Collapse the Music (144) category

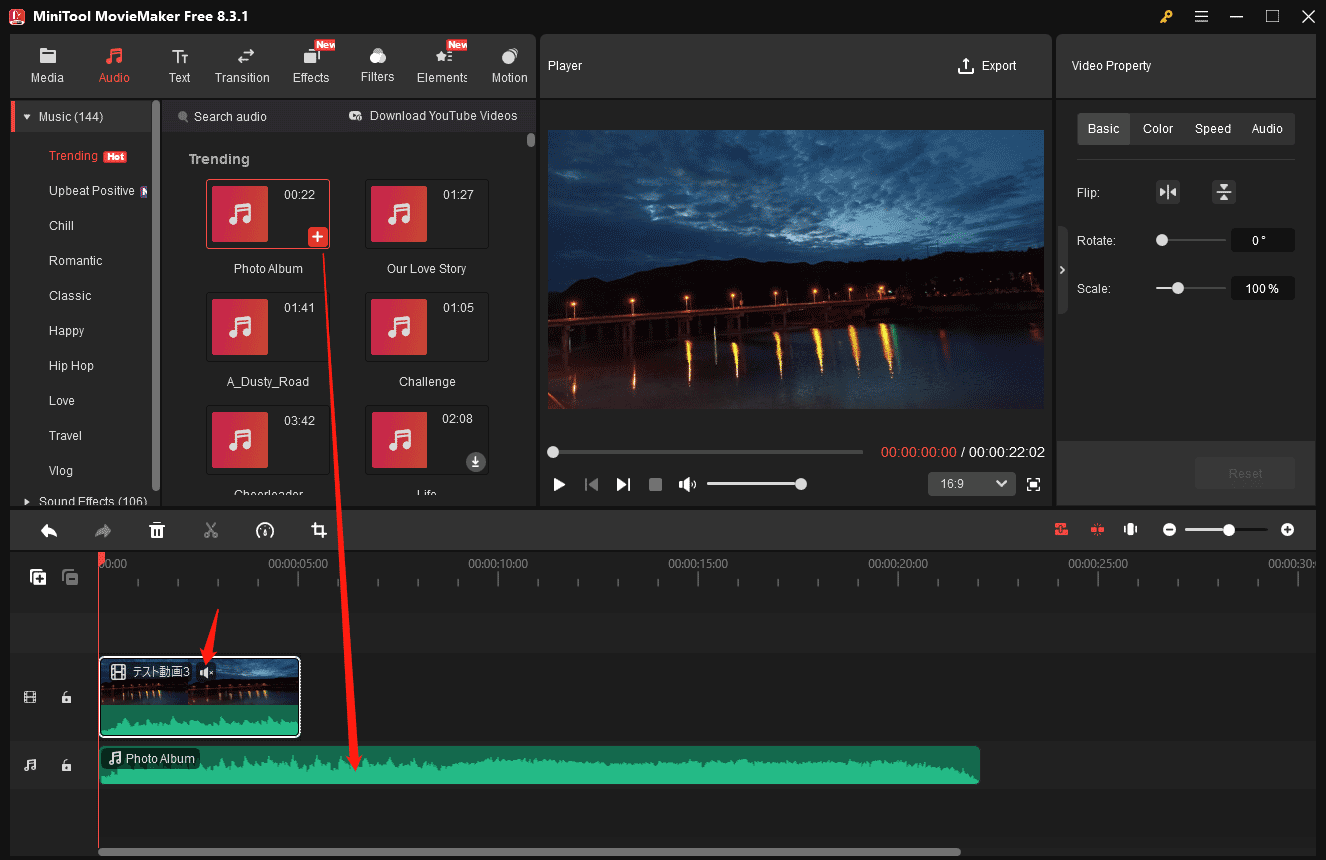point(27,117)
